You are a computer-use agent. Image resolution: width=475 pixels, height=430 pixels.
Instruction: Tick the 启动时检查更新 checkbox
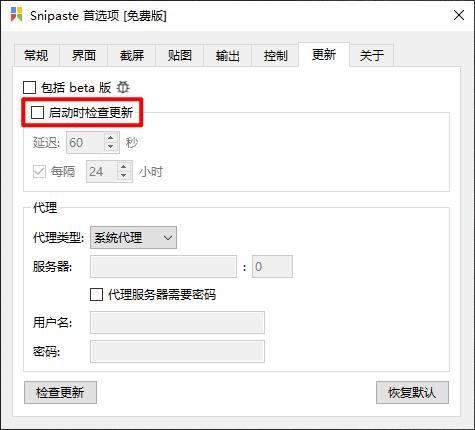pos(37,112)
